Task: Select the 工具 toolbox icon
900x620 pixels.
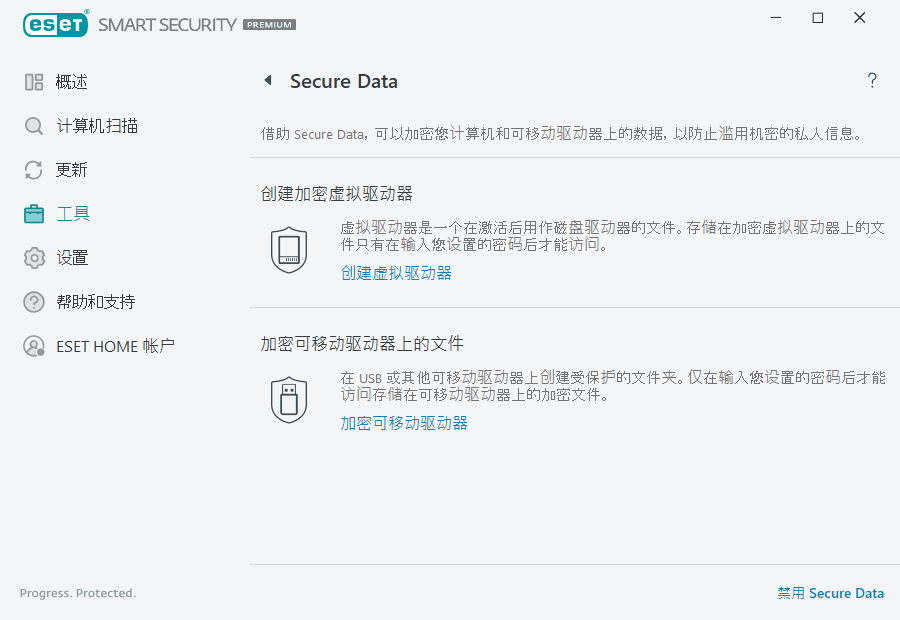Action: tap(33, 213)
